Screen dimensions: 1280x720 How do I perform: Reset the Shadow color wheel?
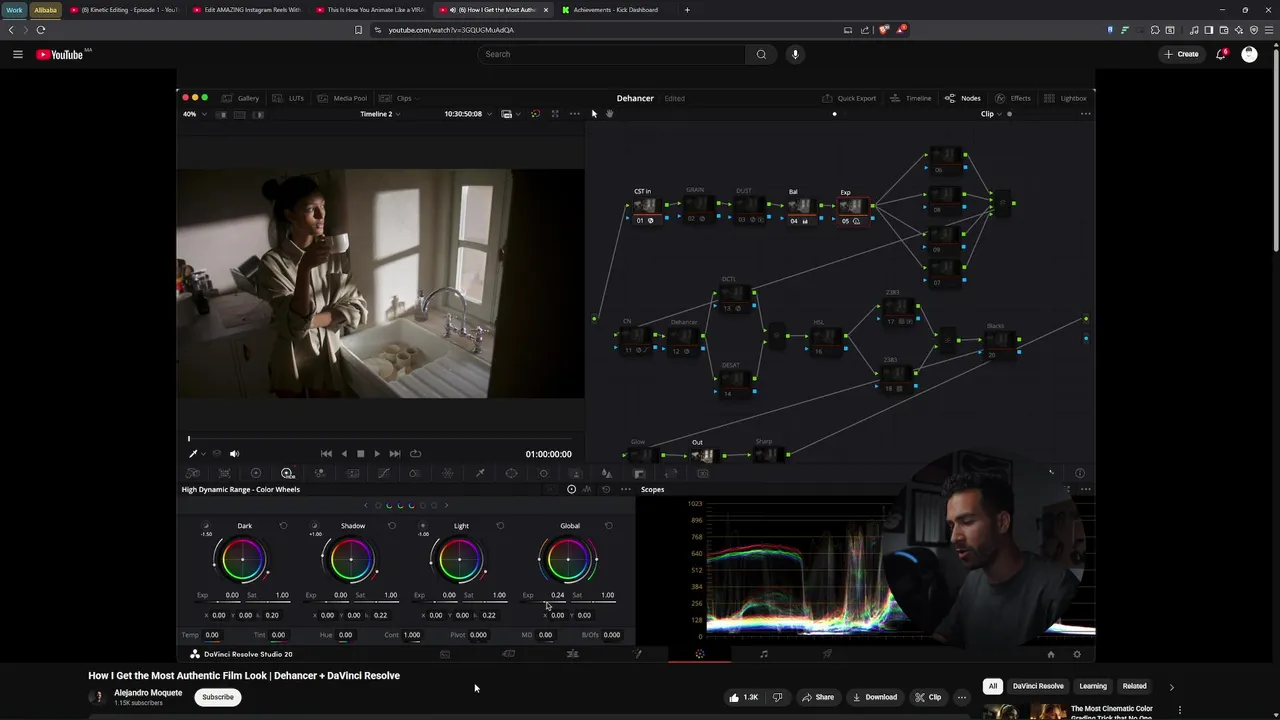[x=392, y=526]
